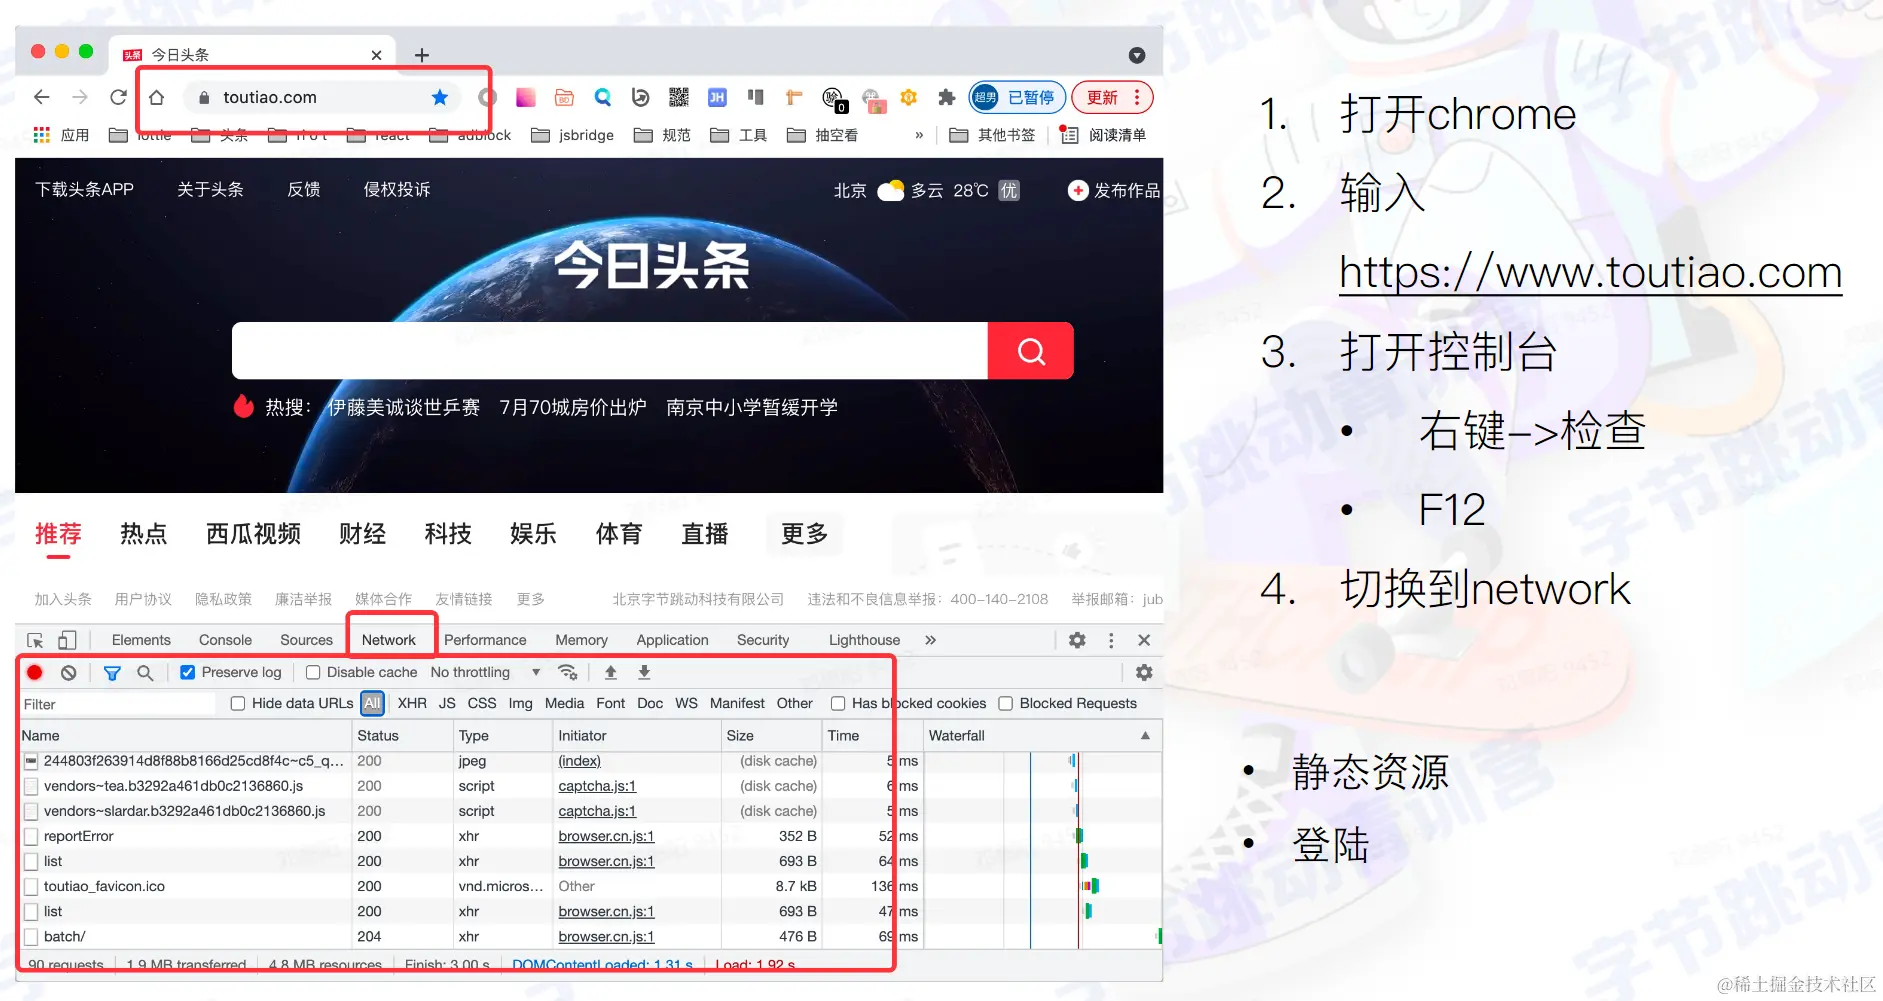Open browser.cn.js:1 initiator link
The image size is (1883, 1001).
pyautogui.click(x=604, y=836)
